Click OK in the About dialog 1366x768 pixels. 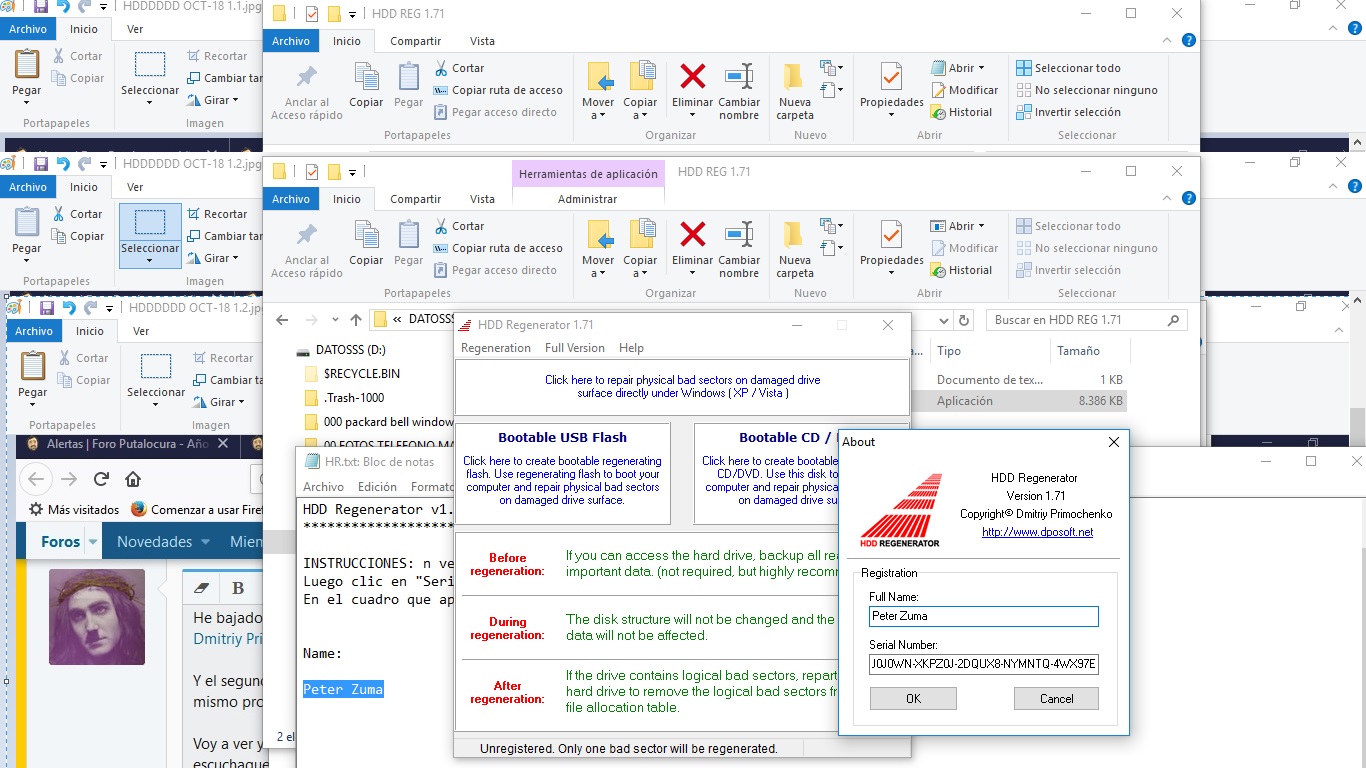click(913, 699)
